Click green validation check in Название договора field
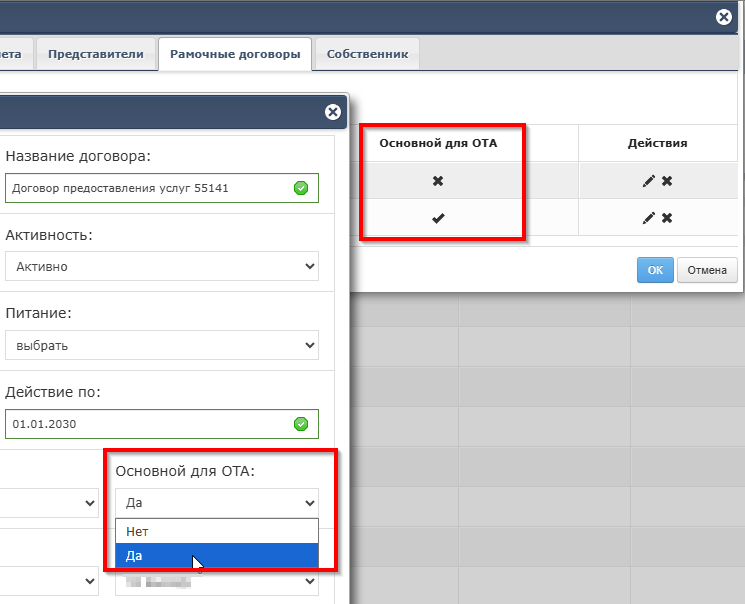 point(301,188)
